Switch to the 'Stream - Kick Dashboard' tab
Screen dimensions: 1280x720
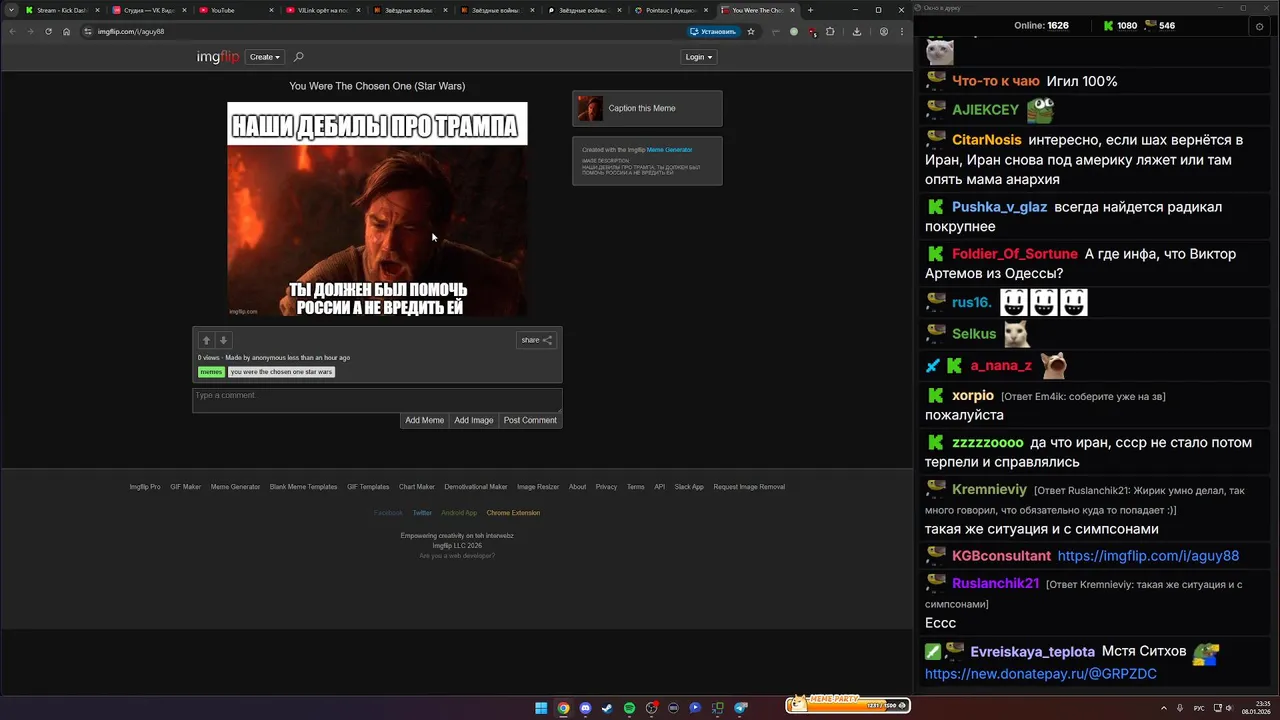tap(60, 10)
